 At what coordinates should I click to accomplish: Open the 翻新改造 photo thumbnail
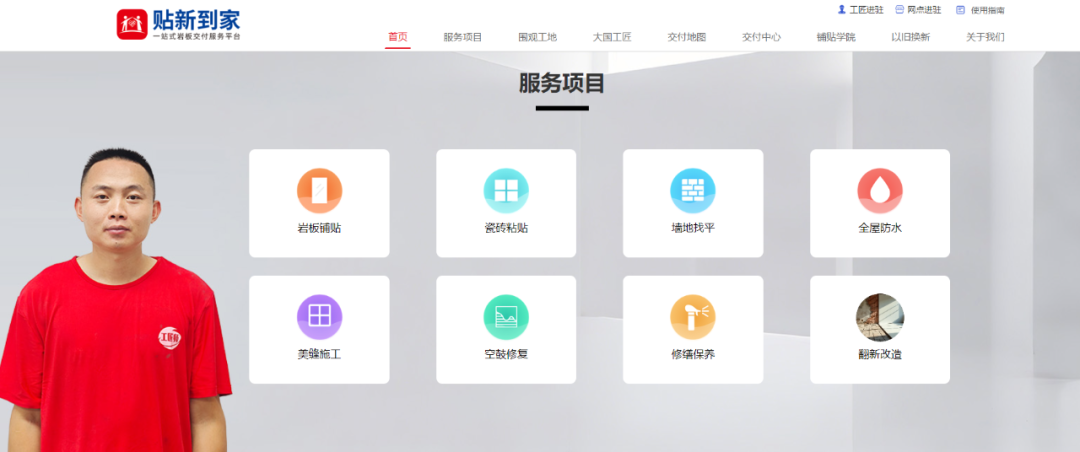click(x=880, y=317)
